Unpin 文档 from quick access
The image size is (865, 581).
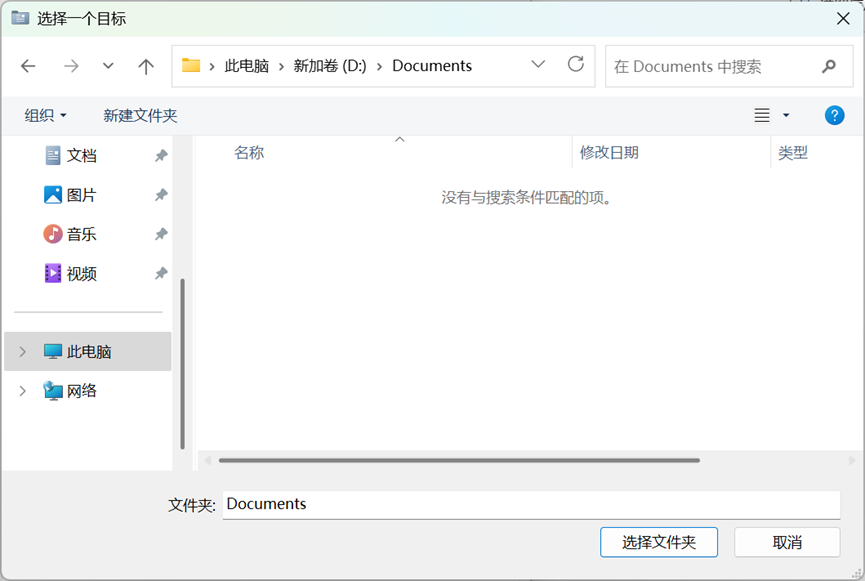coord(161,156)
